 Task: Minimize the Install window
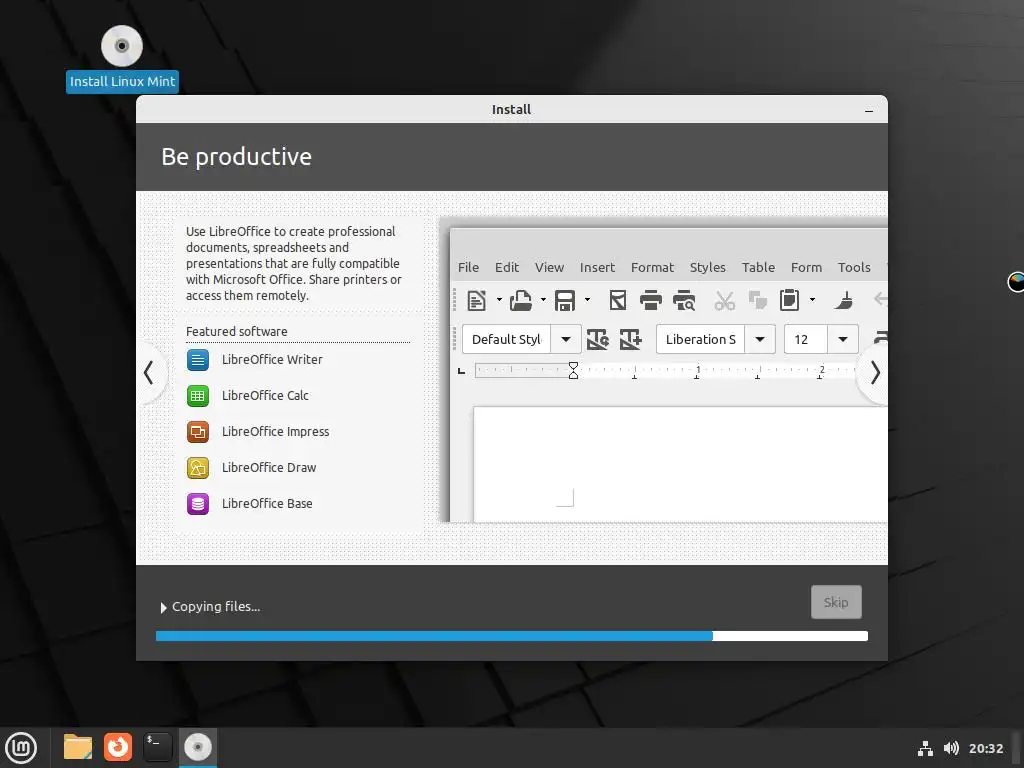[869, 110]
